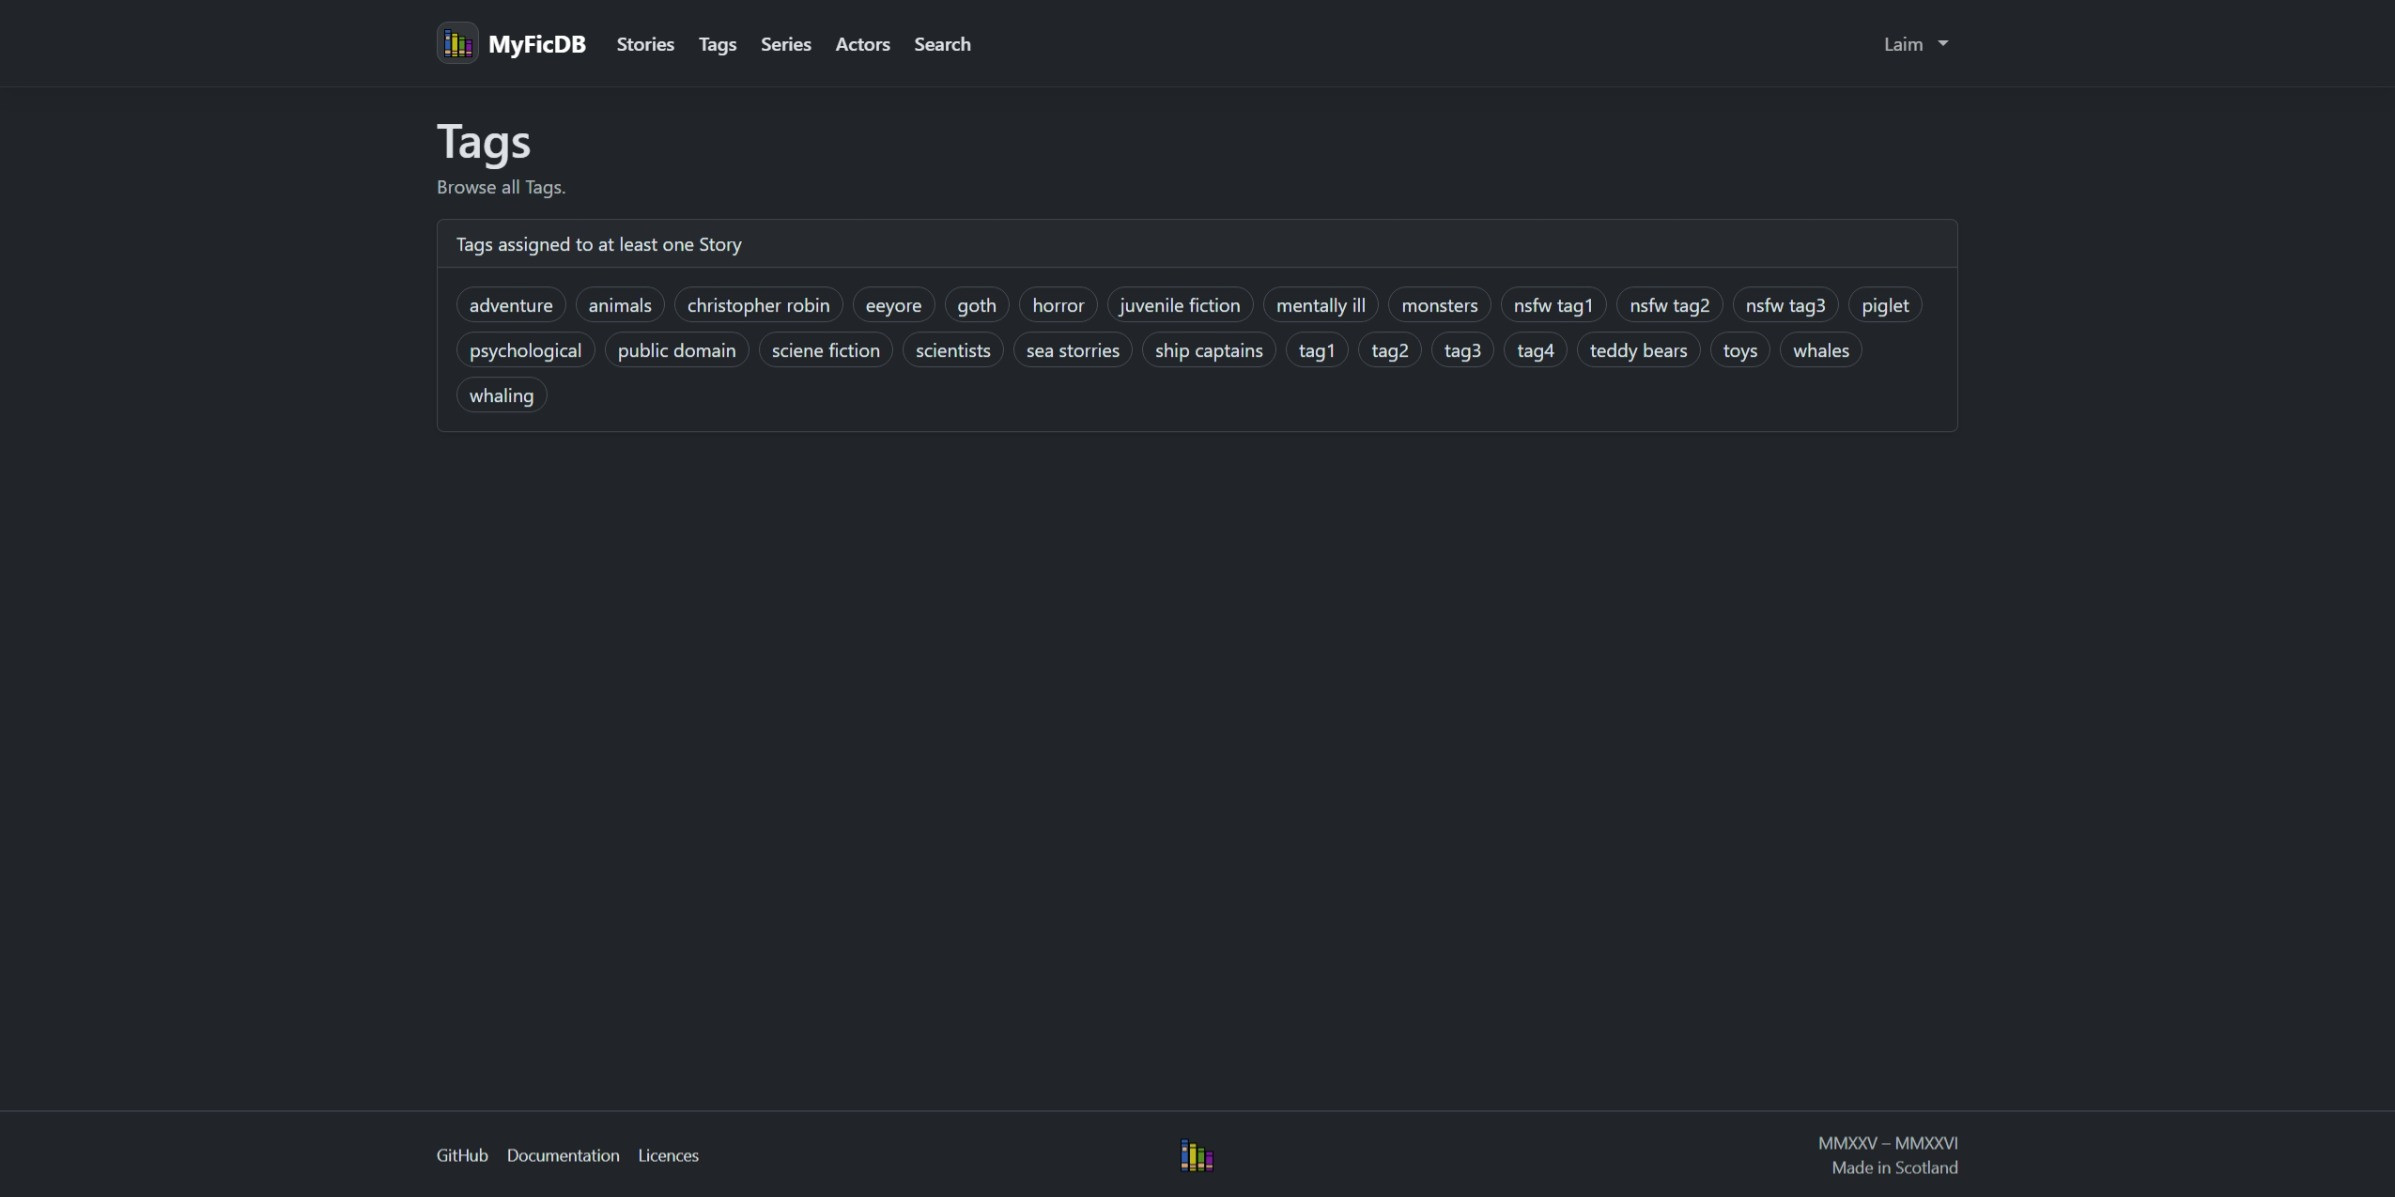
Task: Open the Documentation footer link
Action: pos(562,1155)
